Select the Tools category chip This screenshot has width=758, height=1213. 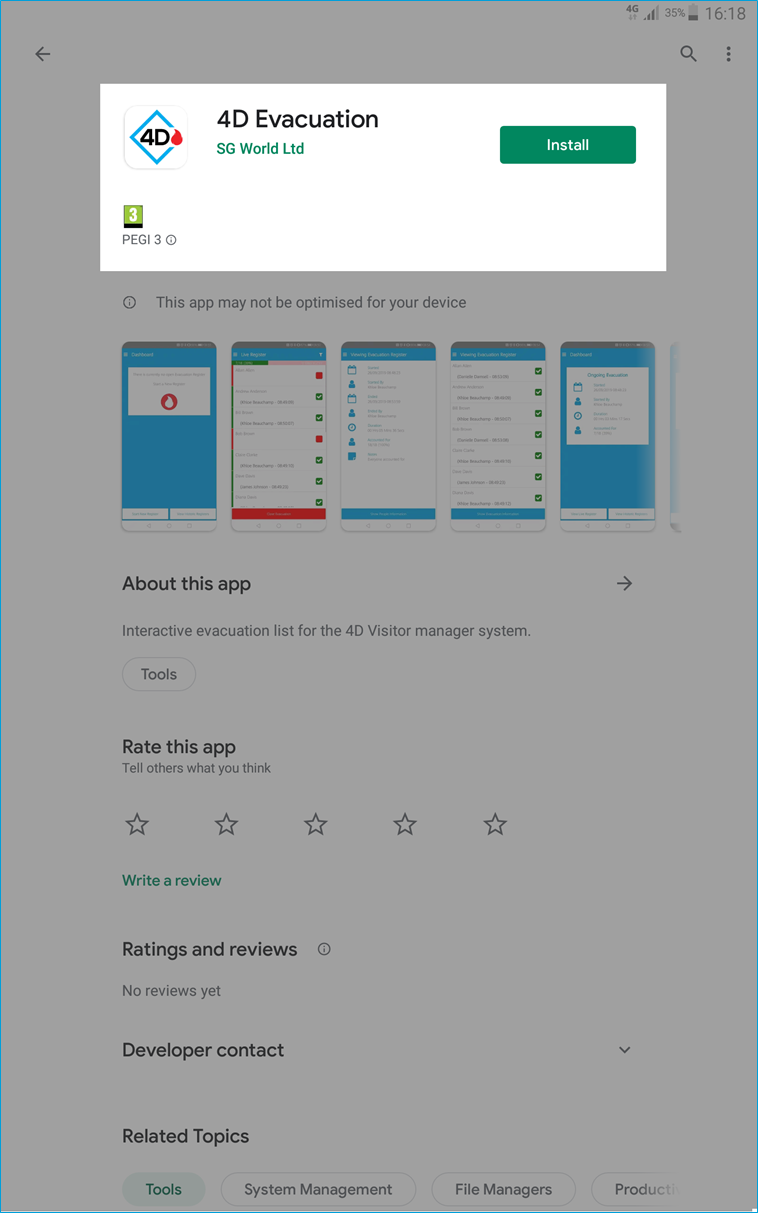pos(159,674)
